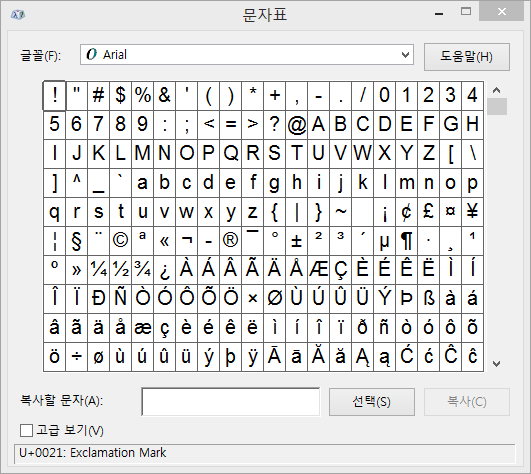Viewport: 531px width, 474px height.
Task: Select the lowercase ñ character
Action: click(x=384, y=328)
